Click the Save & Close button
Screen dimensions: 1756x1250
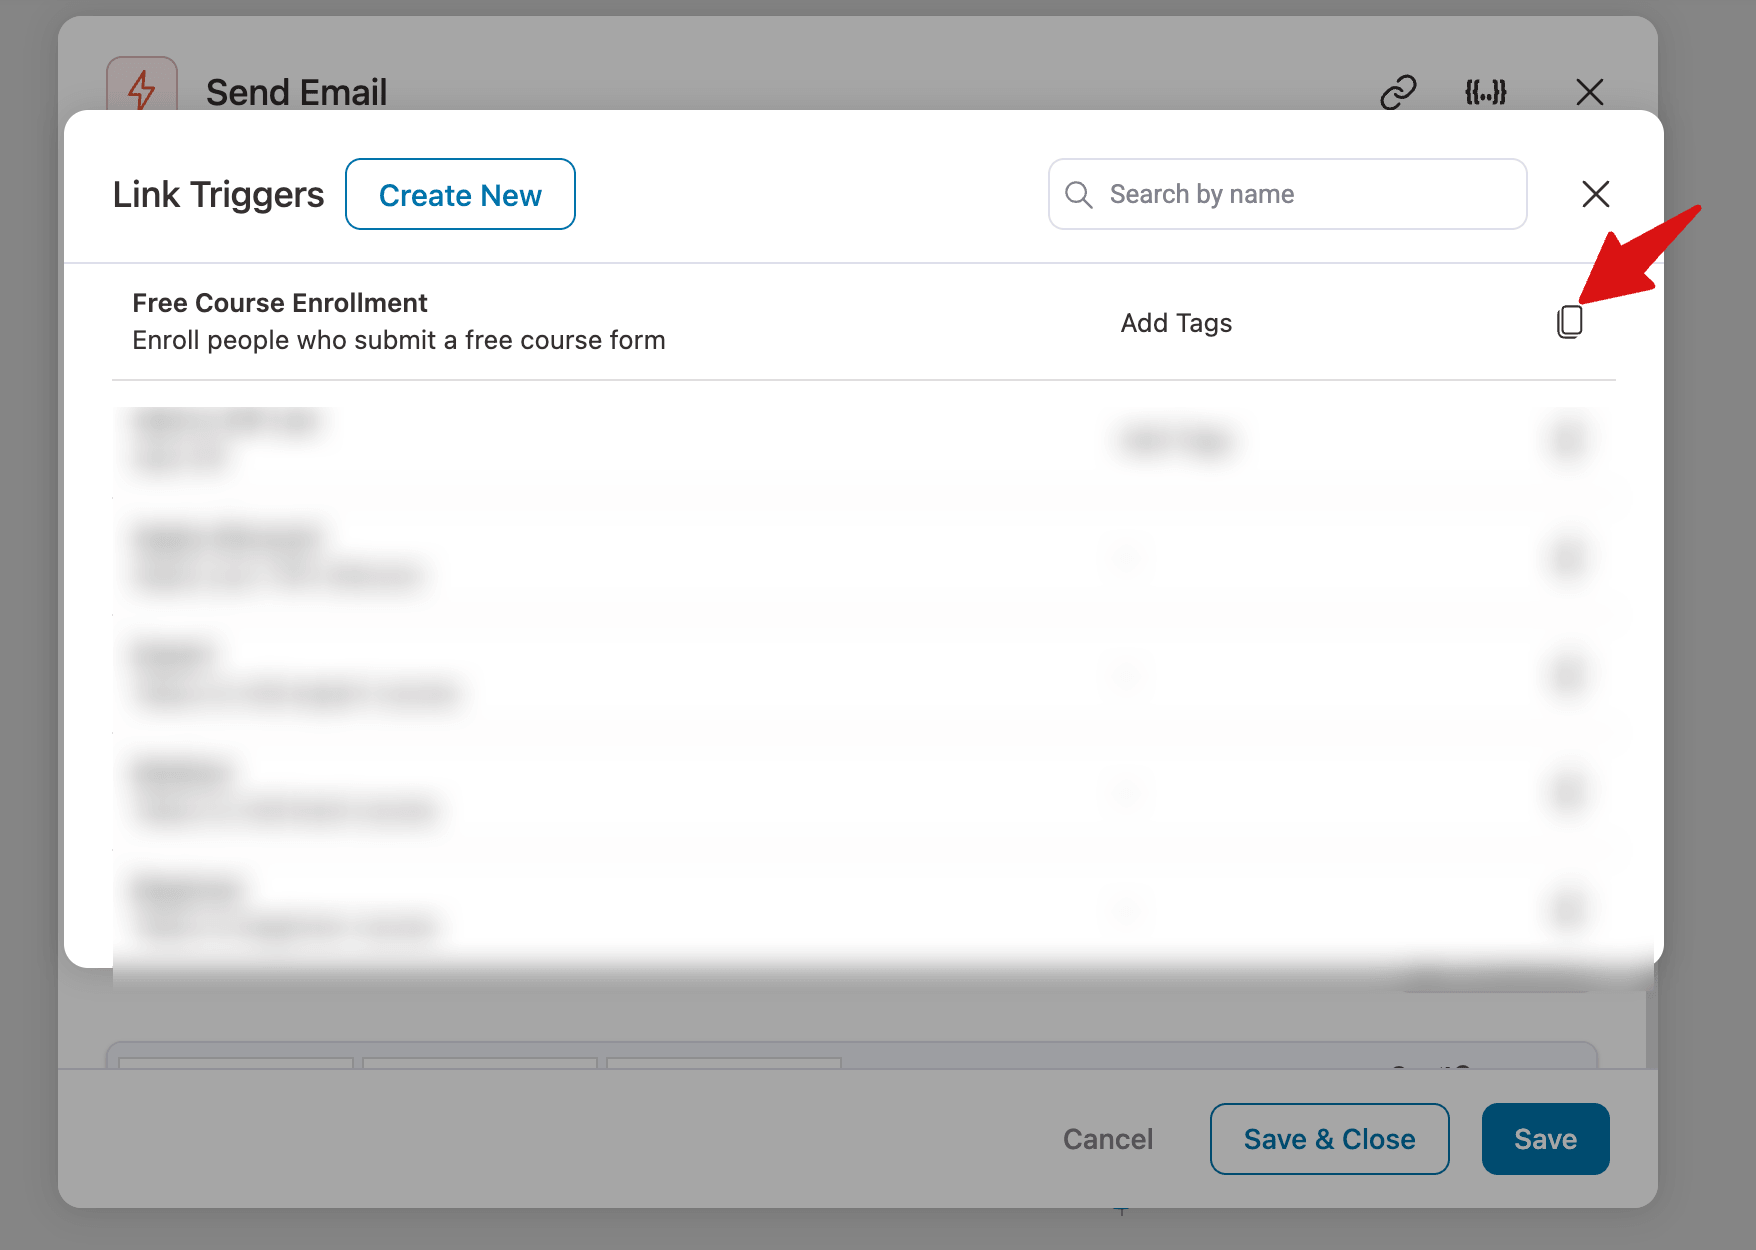(1329, 1139)
